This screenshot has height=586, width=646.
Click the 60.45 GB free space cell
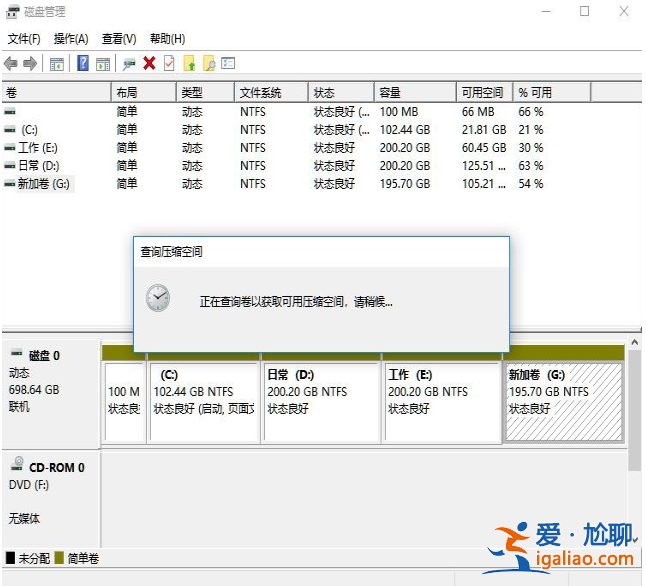484,148
